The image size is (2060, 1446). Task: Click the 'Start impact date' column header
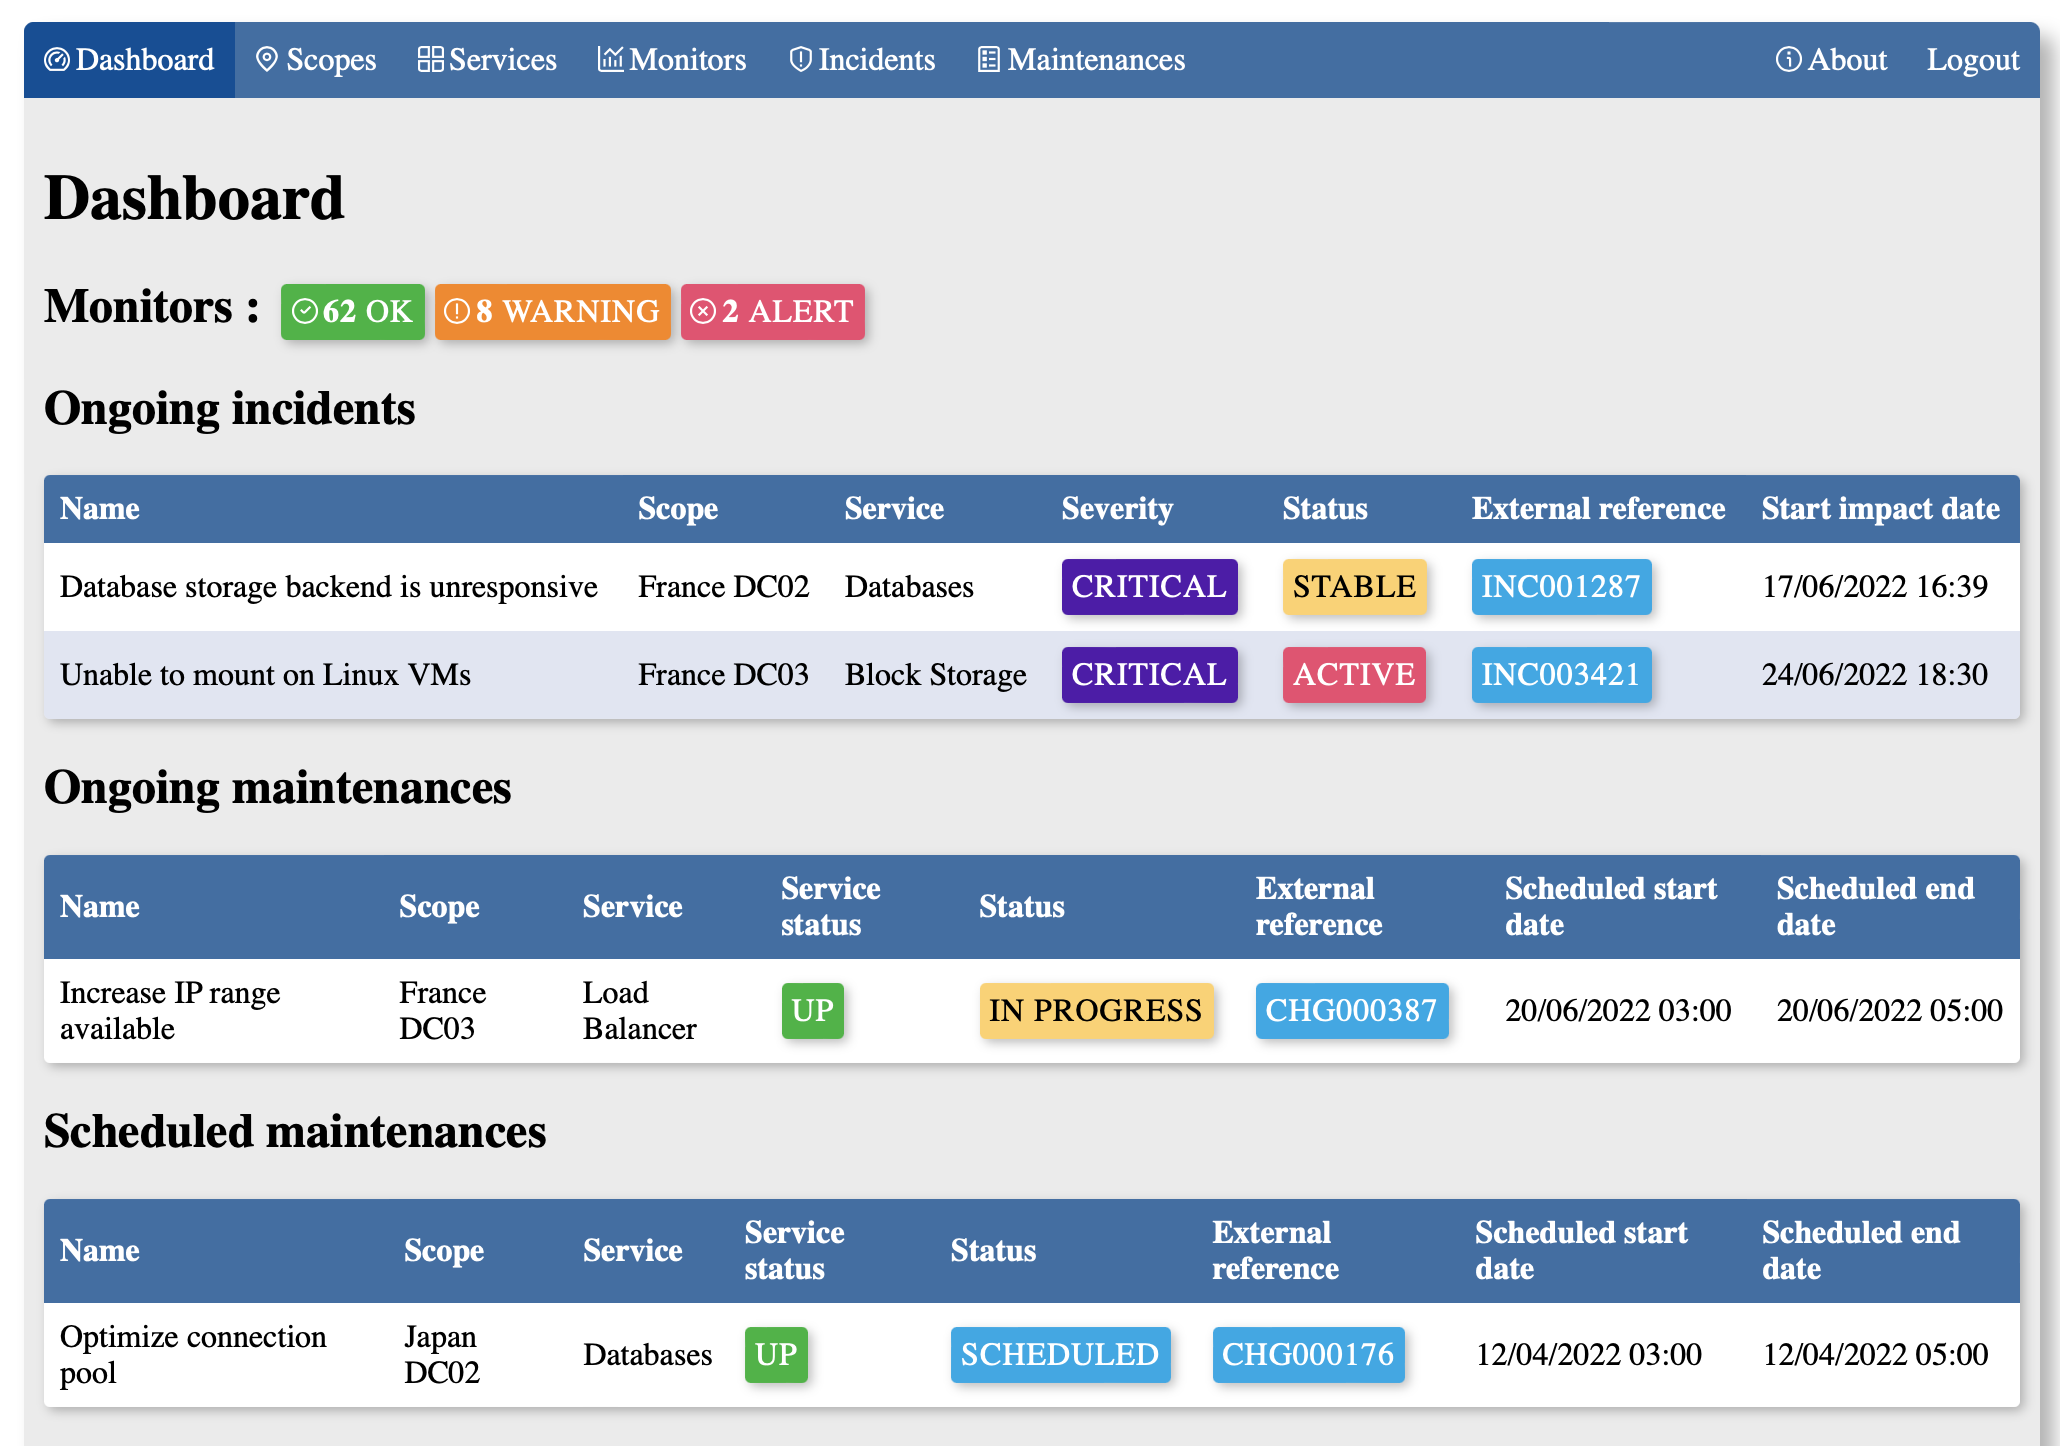click(1880, 509)
